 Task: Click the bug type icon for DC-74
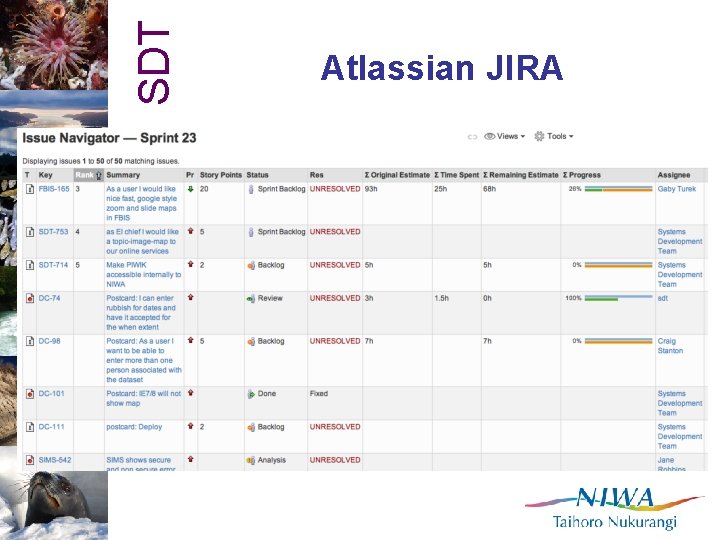click(x=30, y=298)
